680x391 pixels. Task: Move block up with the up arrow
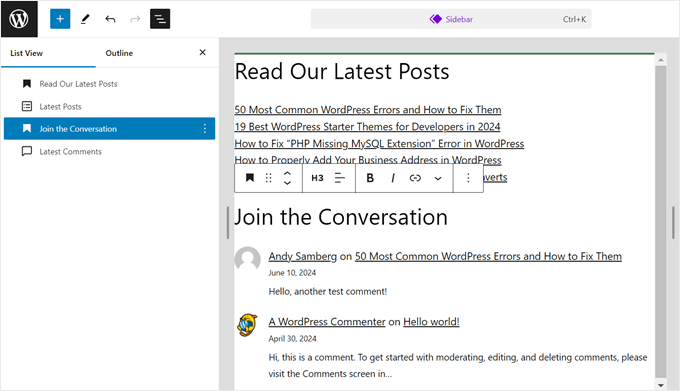(x=287, y=173)
